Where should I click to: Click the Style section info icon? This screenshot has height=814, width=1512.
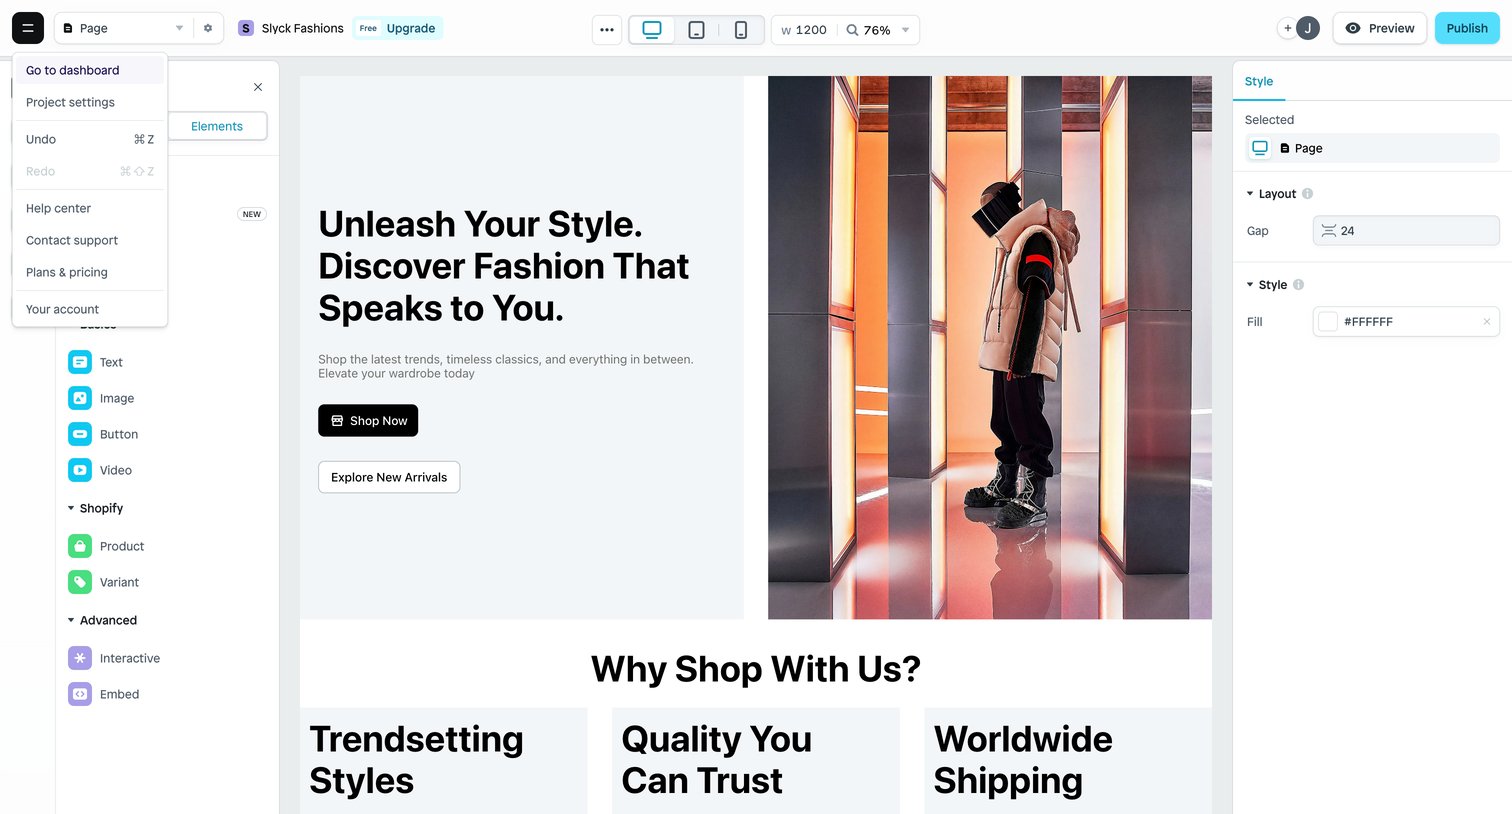coord(1298,285)
